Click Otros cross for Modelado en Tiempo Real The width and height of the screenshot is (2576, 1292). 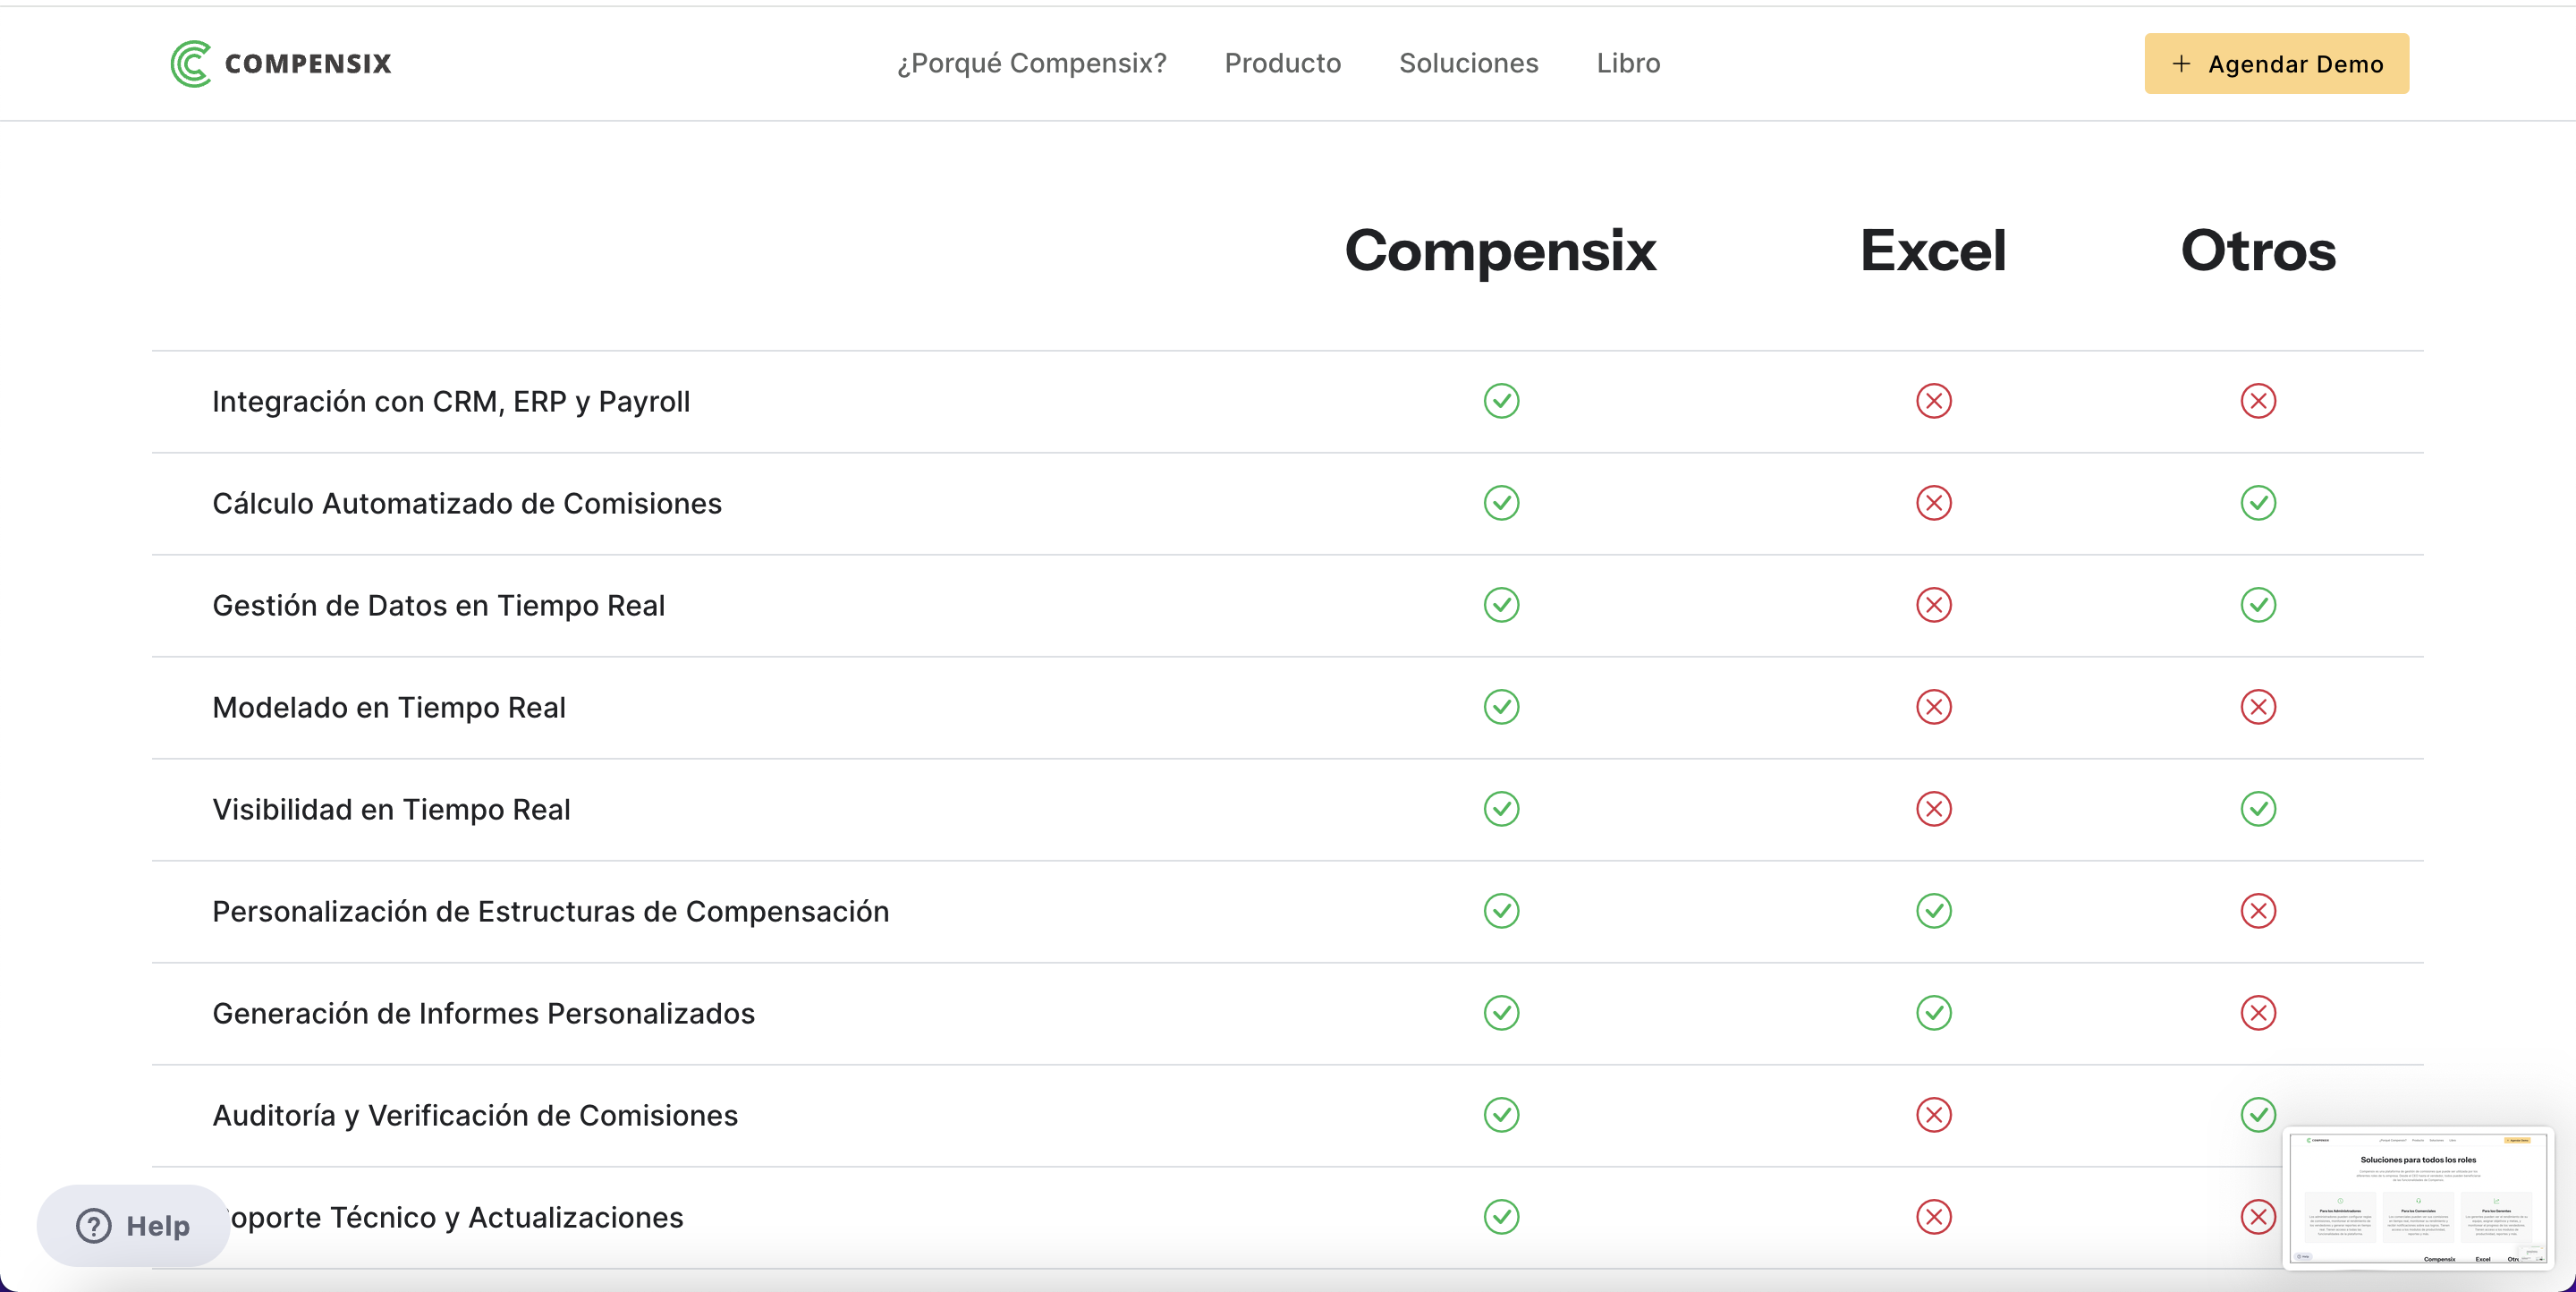coord(2258,707)
